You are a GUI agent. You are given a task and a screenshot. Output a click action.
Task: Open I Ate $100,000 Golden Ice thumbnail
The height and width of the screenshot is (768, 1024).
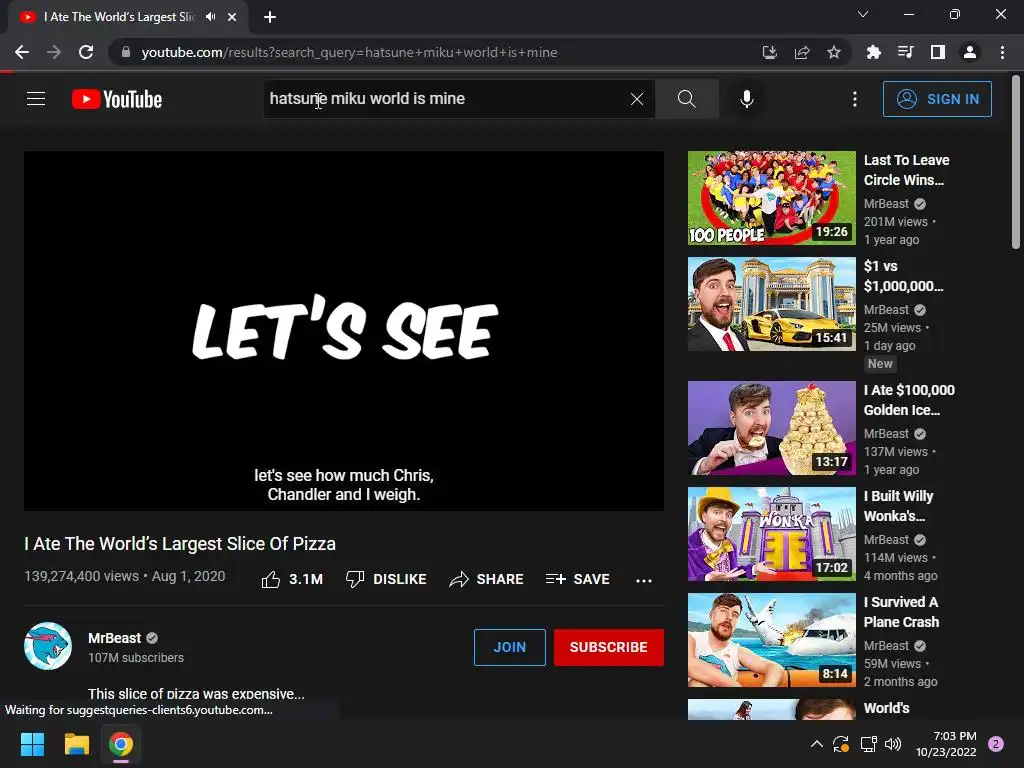(771, 428)
